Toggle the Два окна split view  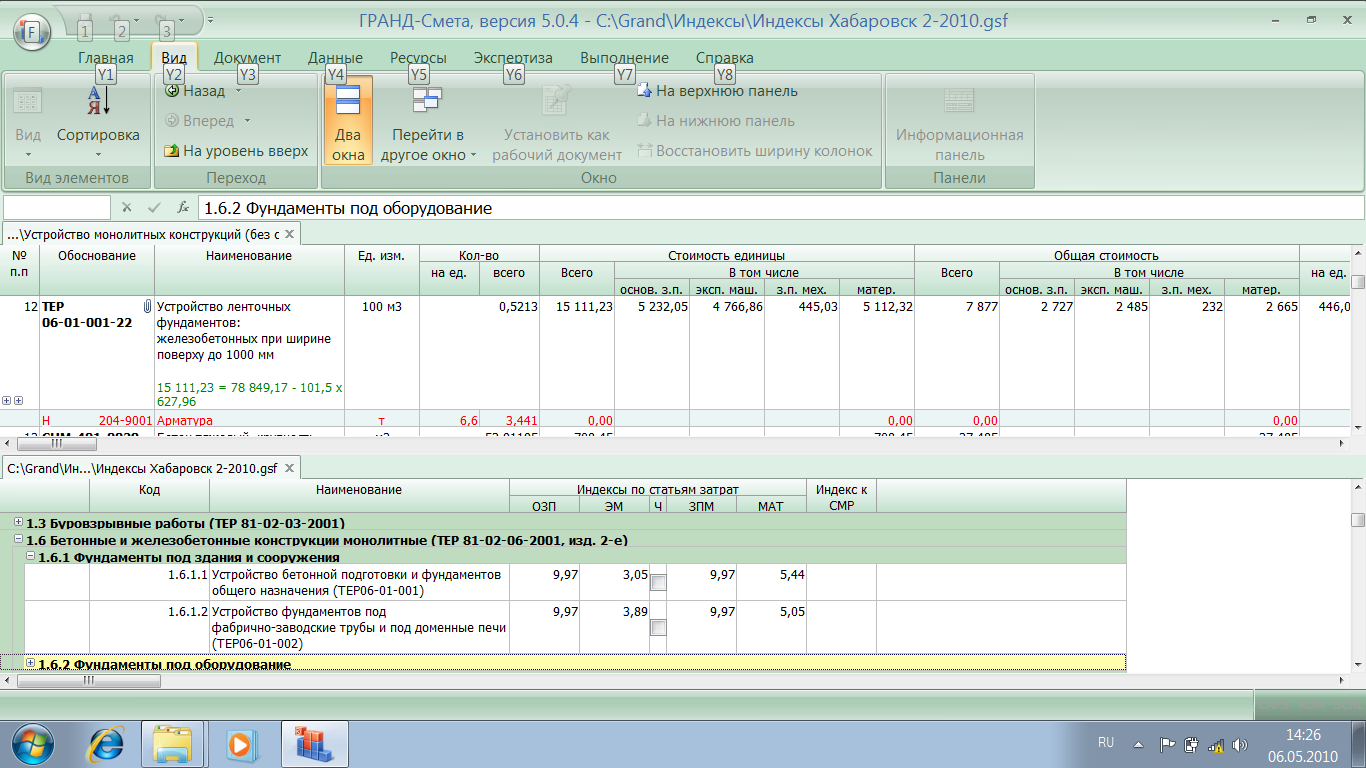(x=348, y=120)
